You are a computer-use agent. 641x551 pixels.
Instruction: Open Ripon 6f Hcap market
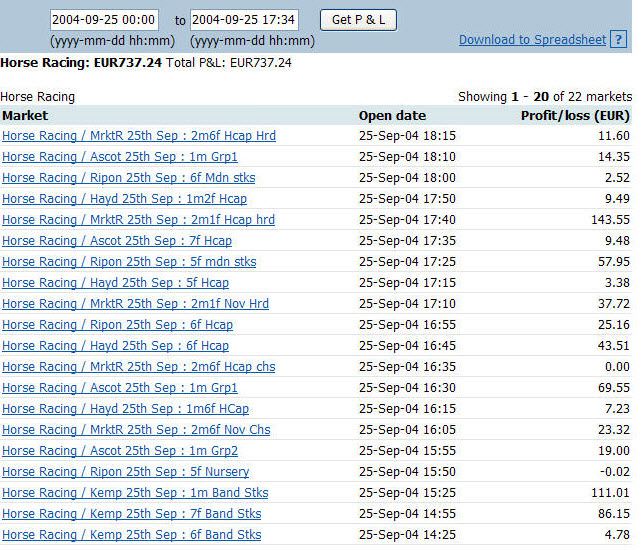[x=118, y=325]
